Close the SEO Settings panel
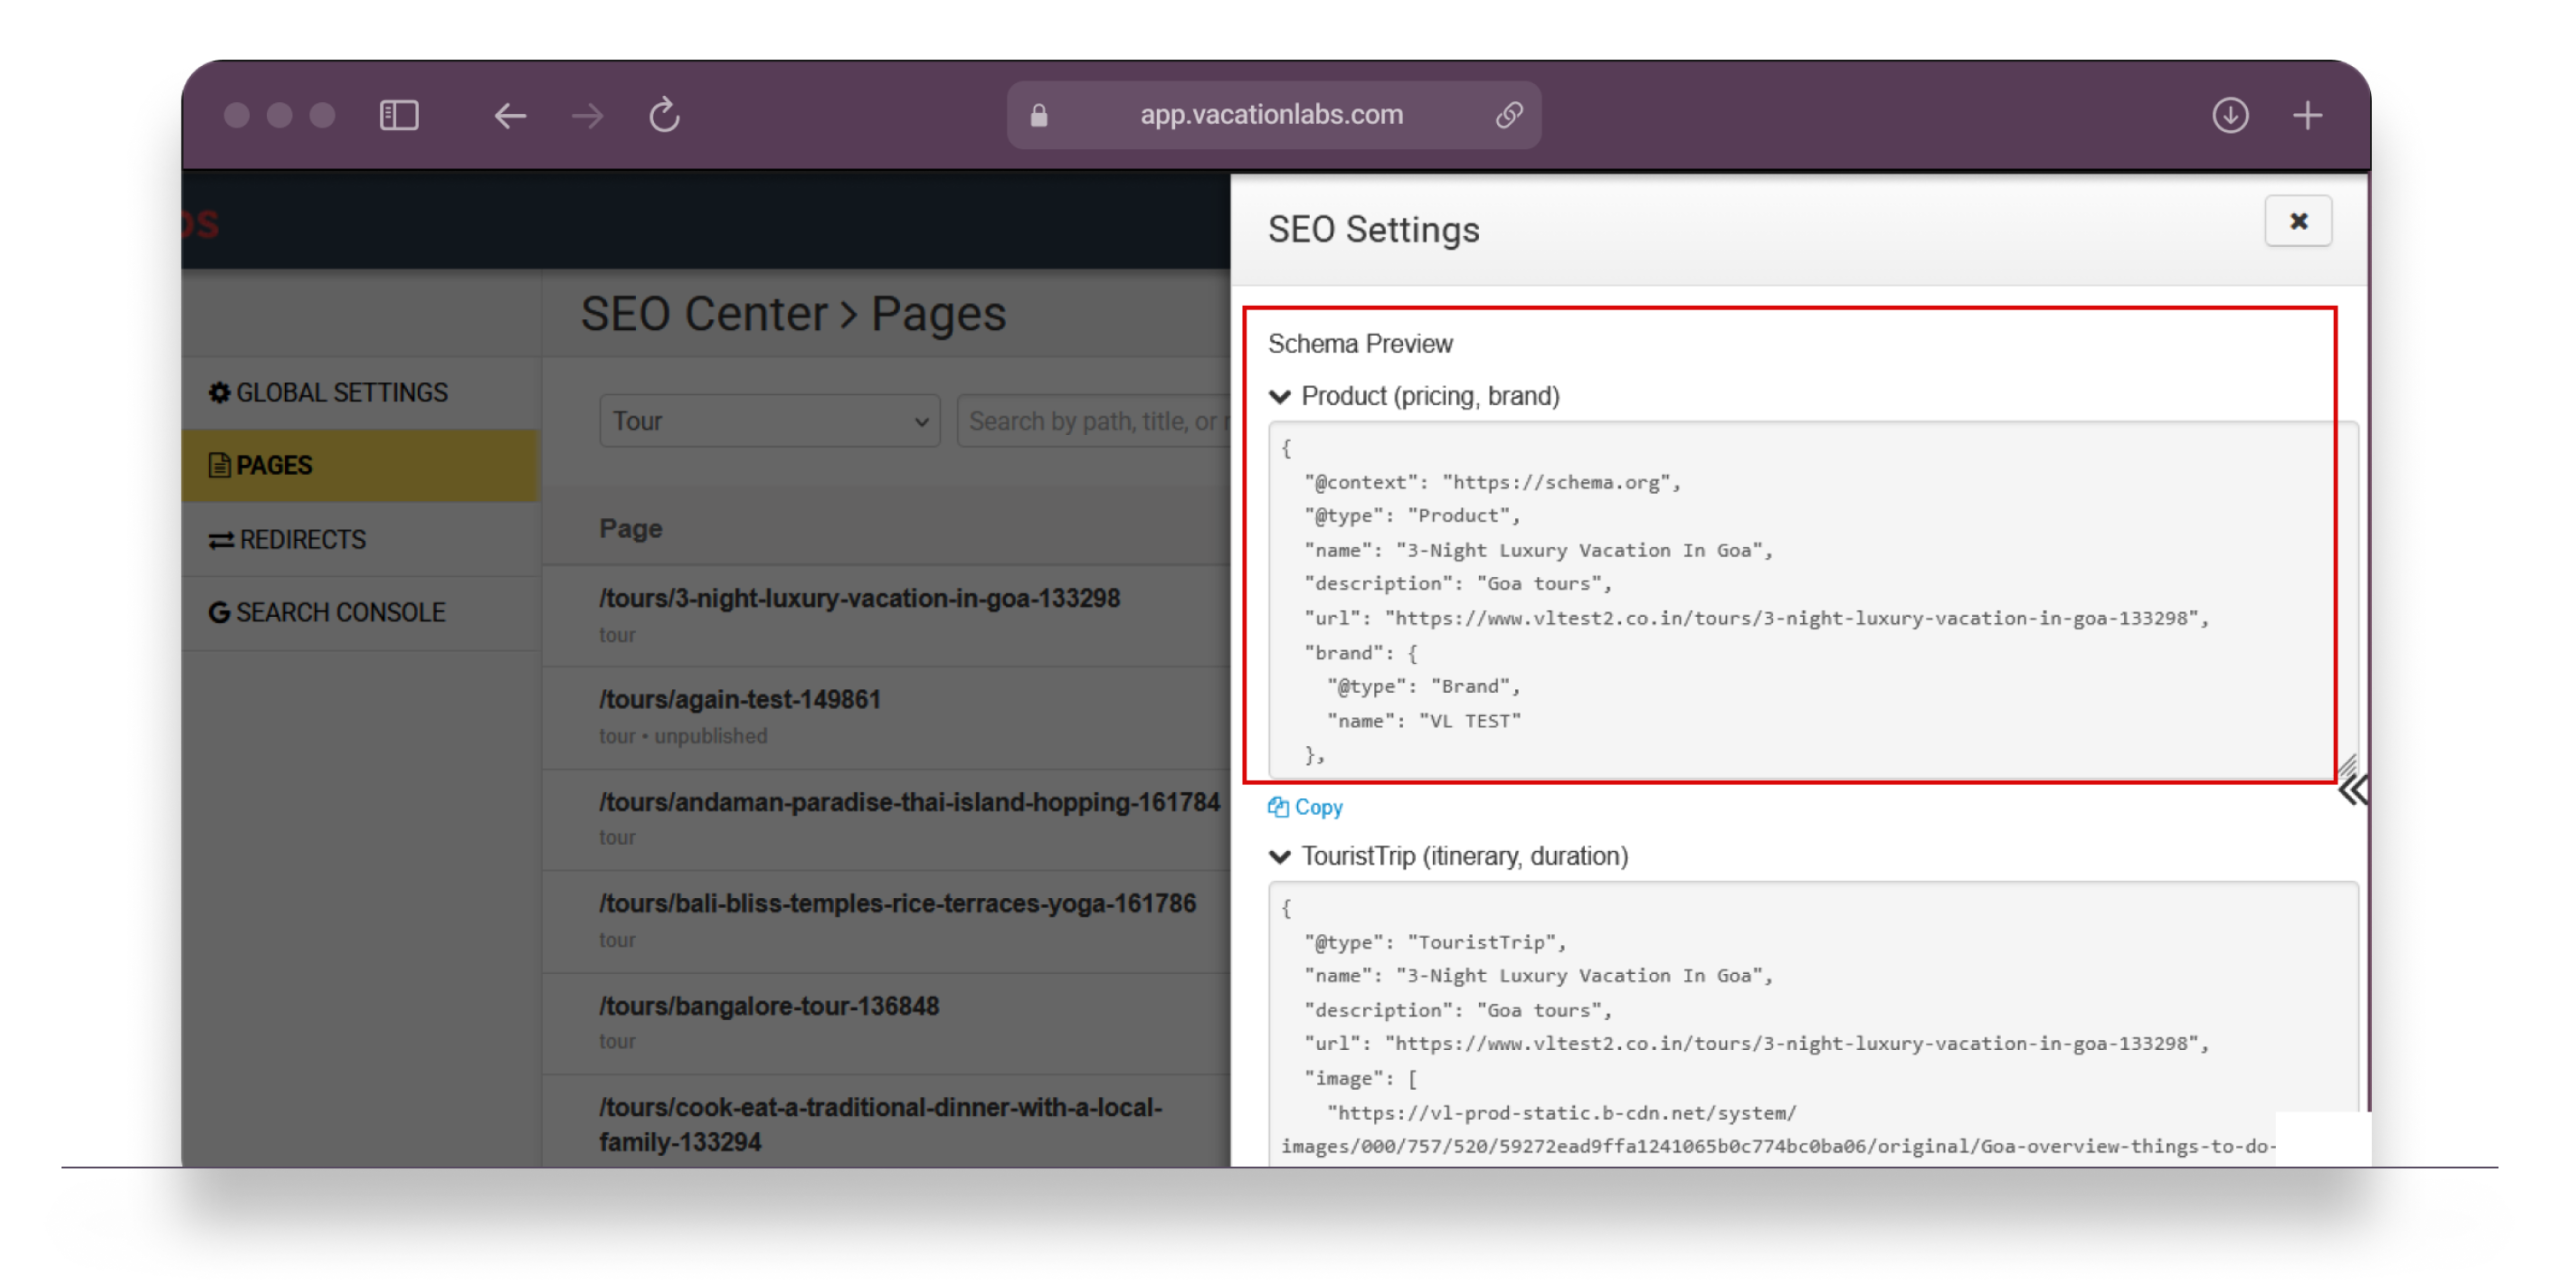 point(2298,221)
